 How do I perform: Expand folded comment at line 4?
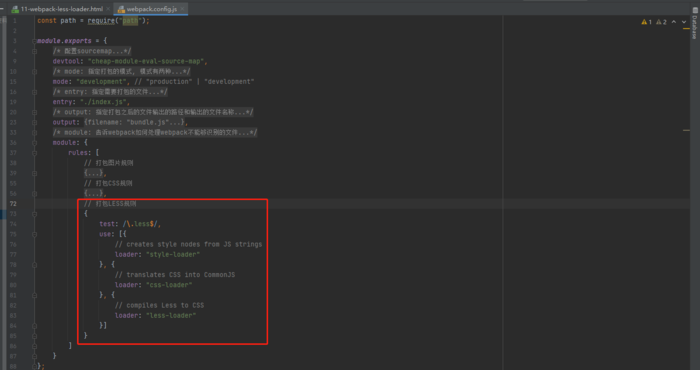[34, 51]
